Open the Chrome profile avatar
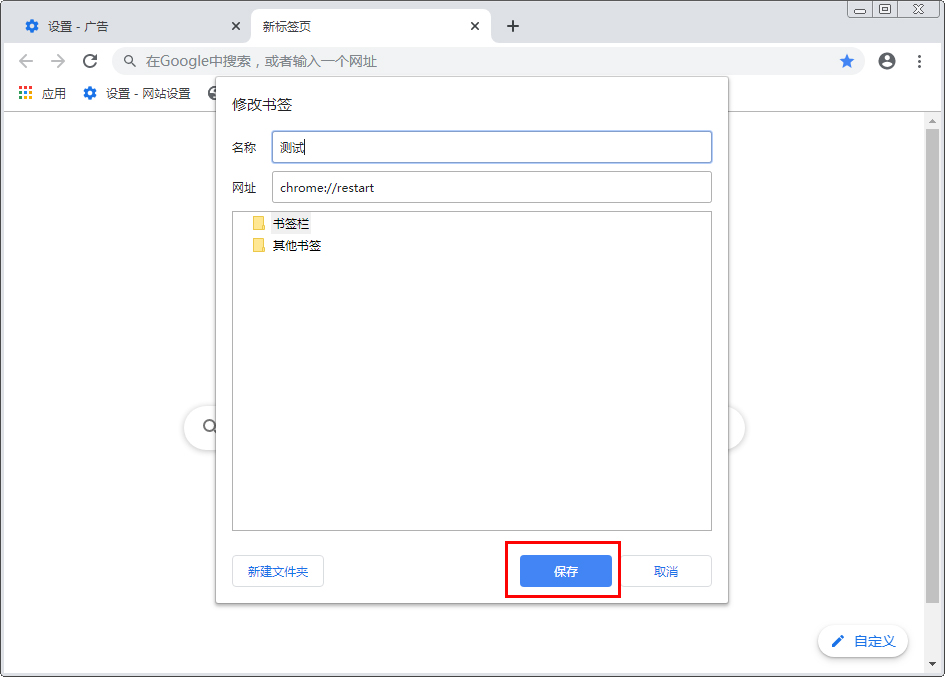The width and height of the screenshot is (945, 677). coord(887,61)
